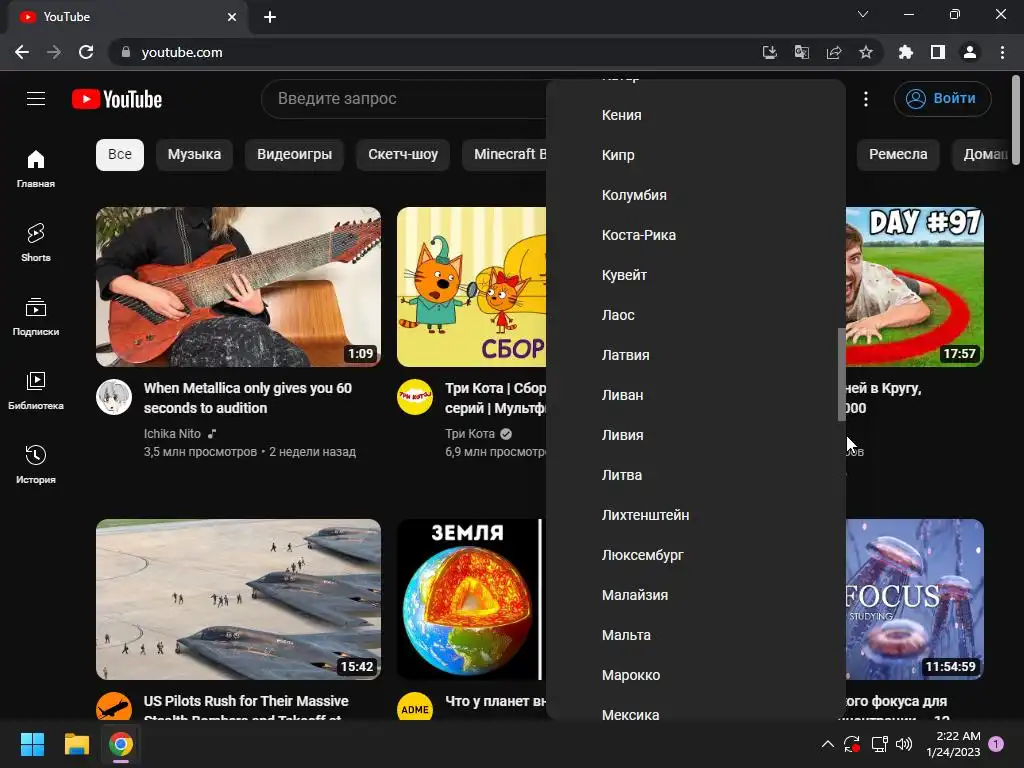
Task: Reload the page
Action: tap(86, 52)
